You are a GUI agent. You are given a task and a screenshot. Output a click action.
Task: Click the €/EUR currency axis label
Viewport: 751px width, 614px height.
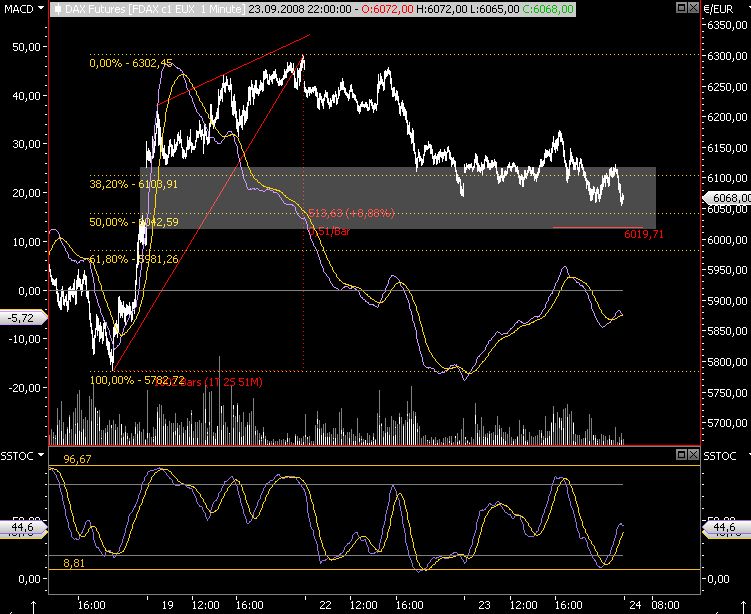718,9
